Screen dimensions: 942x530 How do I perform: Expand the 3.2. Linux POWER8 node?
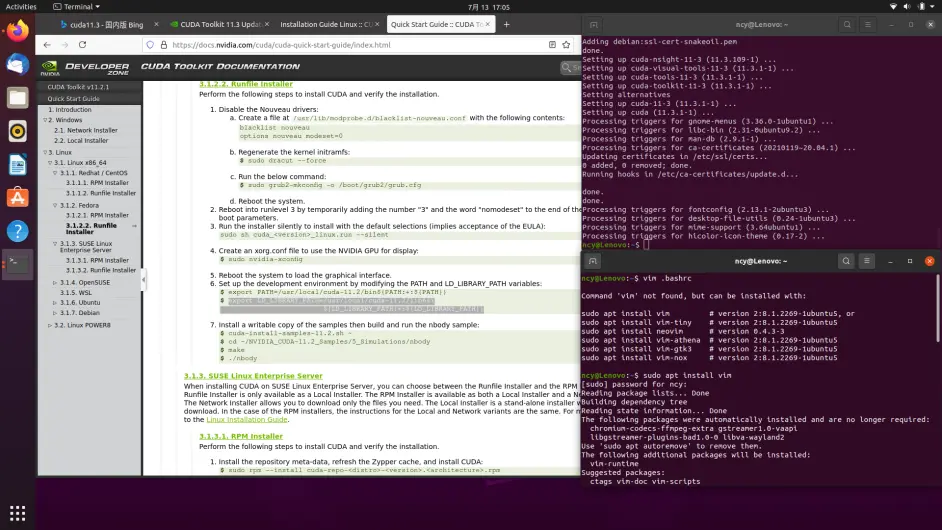pyautogui.click(x=50, y=326)
